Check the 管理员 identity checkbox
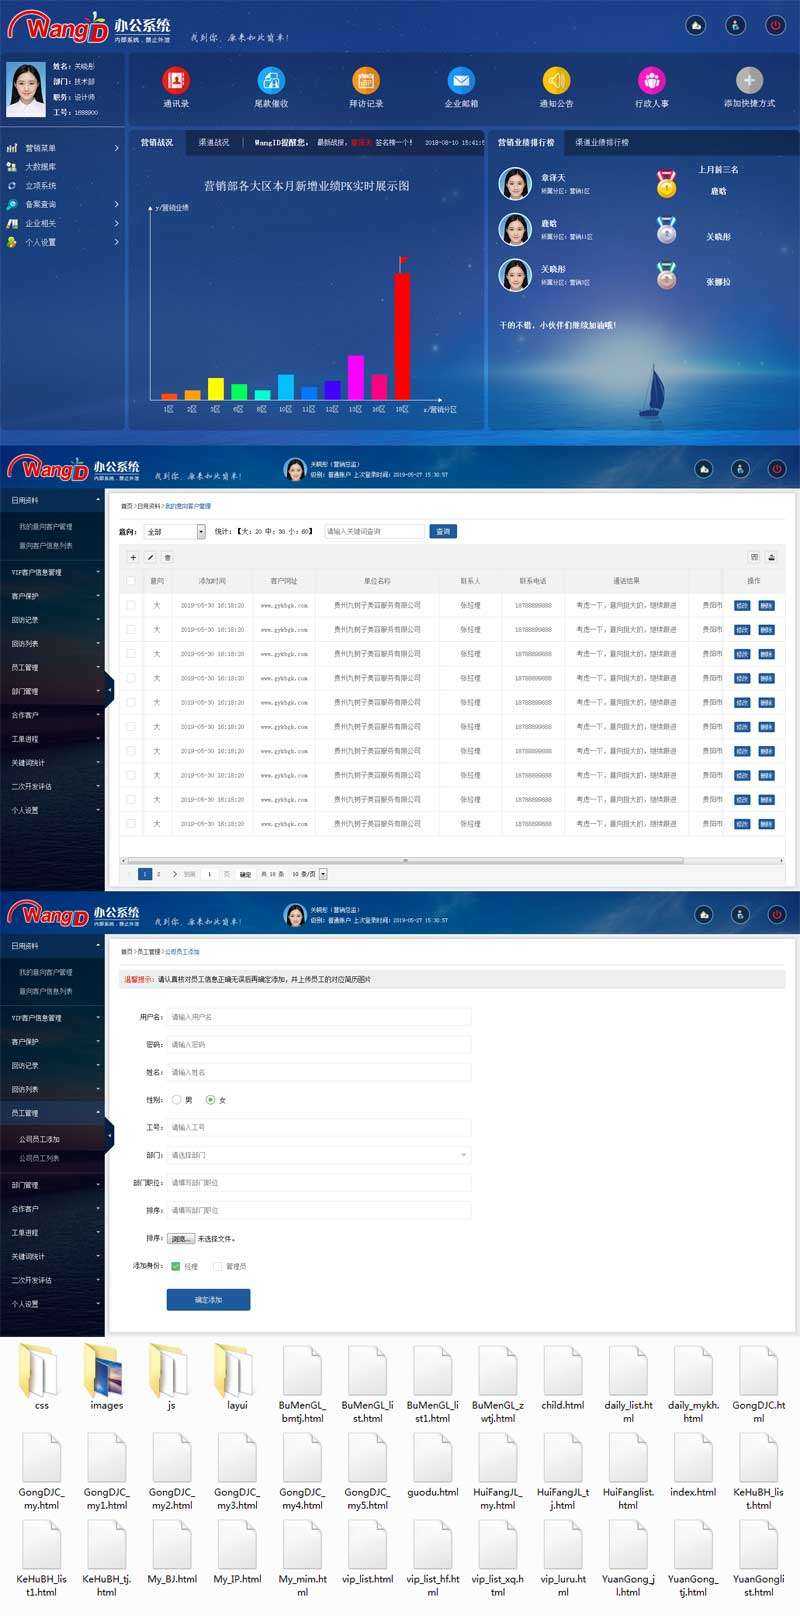 (x=216, y=1266)
